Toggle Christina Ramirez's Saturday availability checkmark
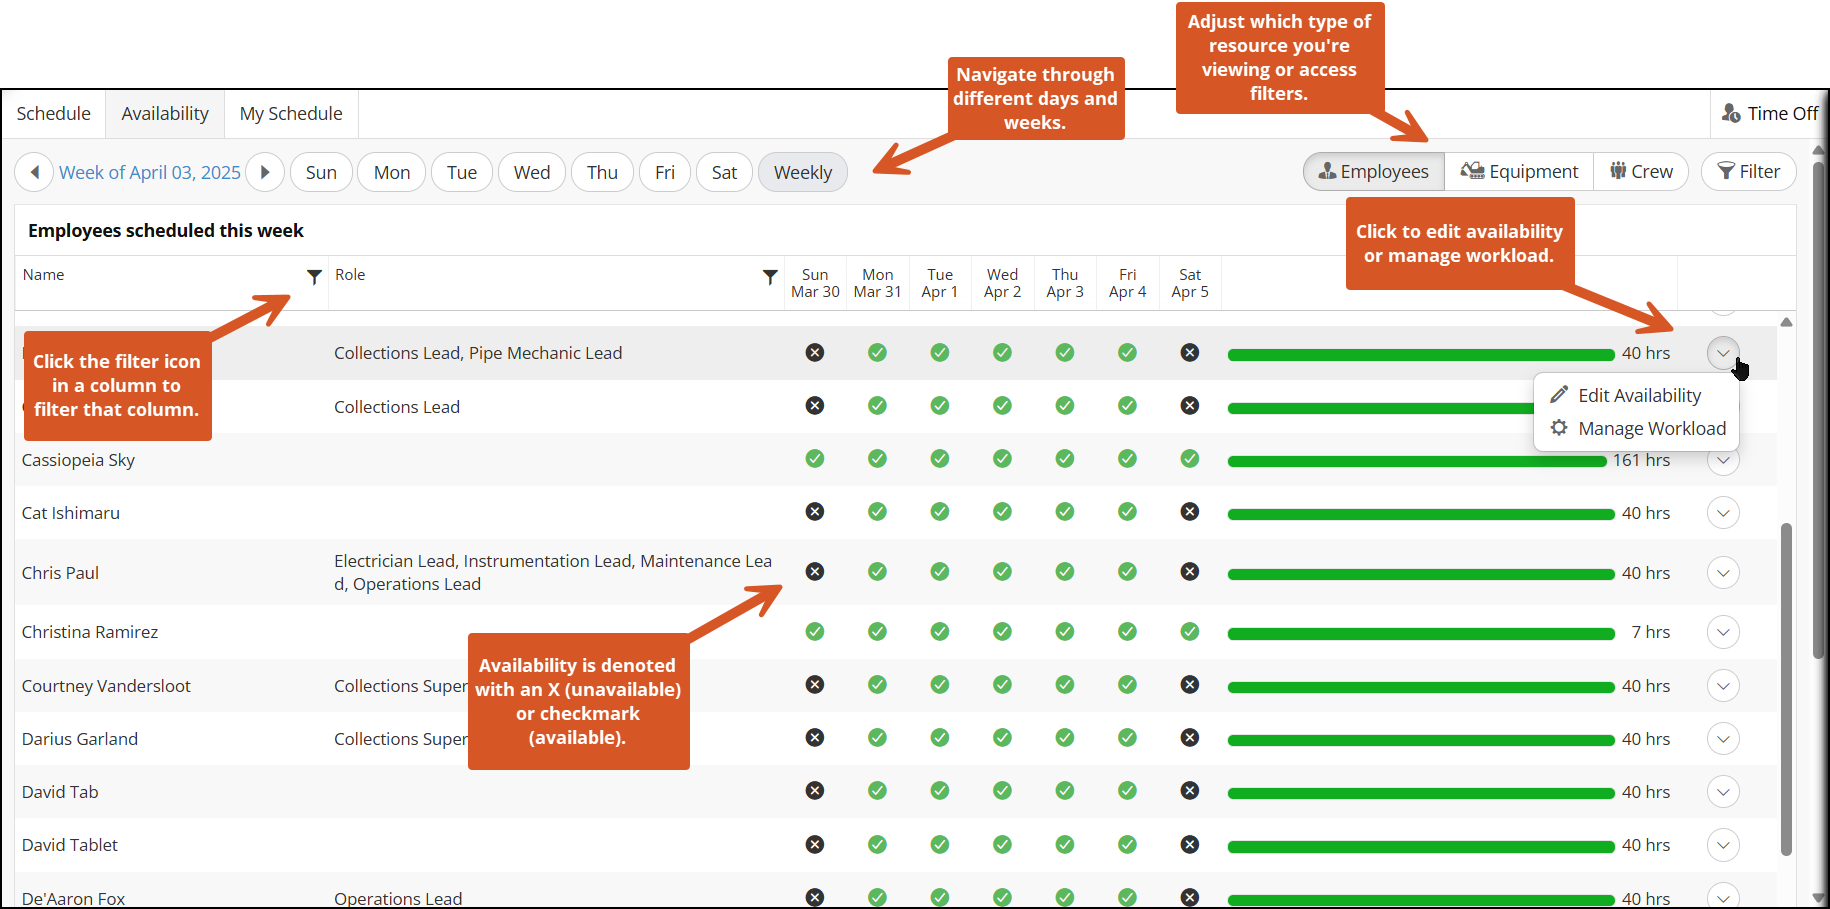The width and height of the screenshot is (1830, 909). tap(1189, 632)
